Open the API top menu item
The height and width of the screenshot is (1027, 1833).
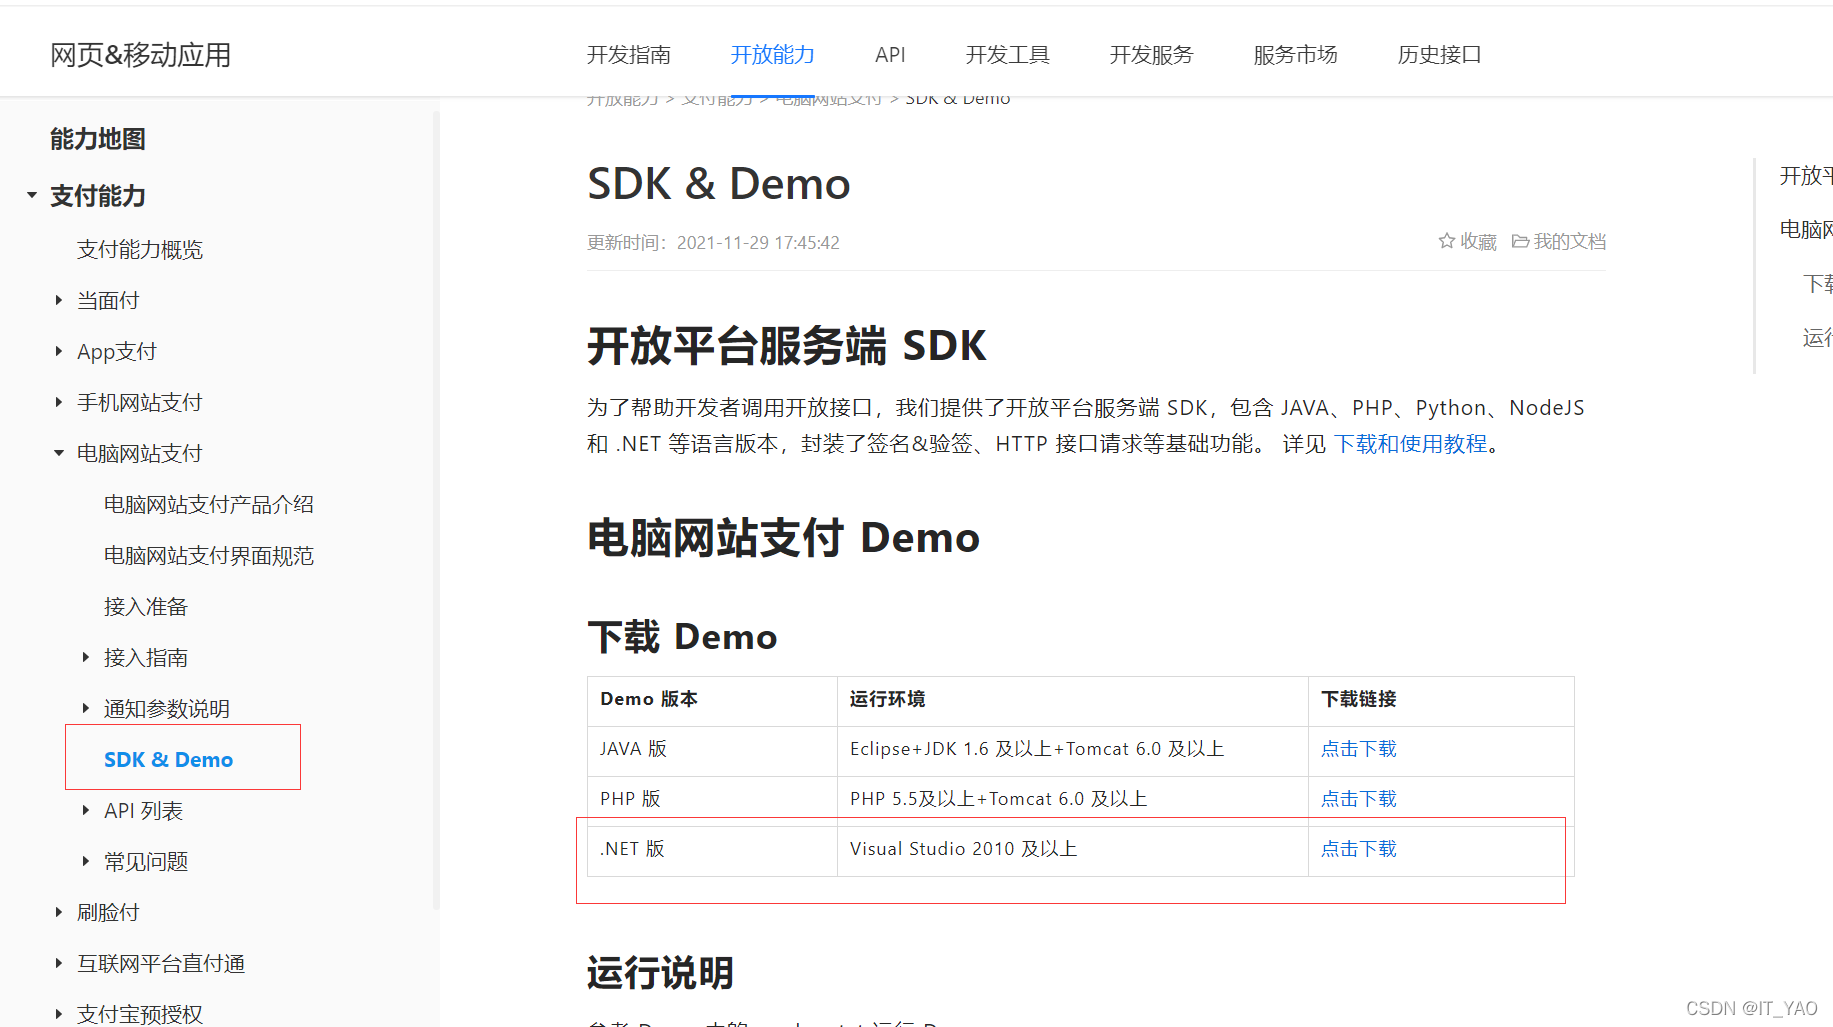(890, 55)
